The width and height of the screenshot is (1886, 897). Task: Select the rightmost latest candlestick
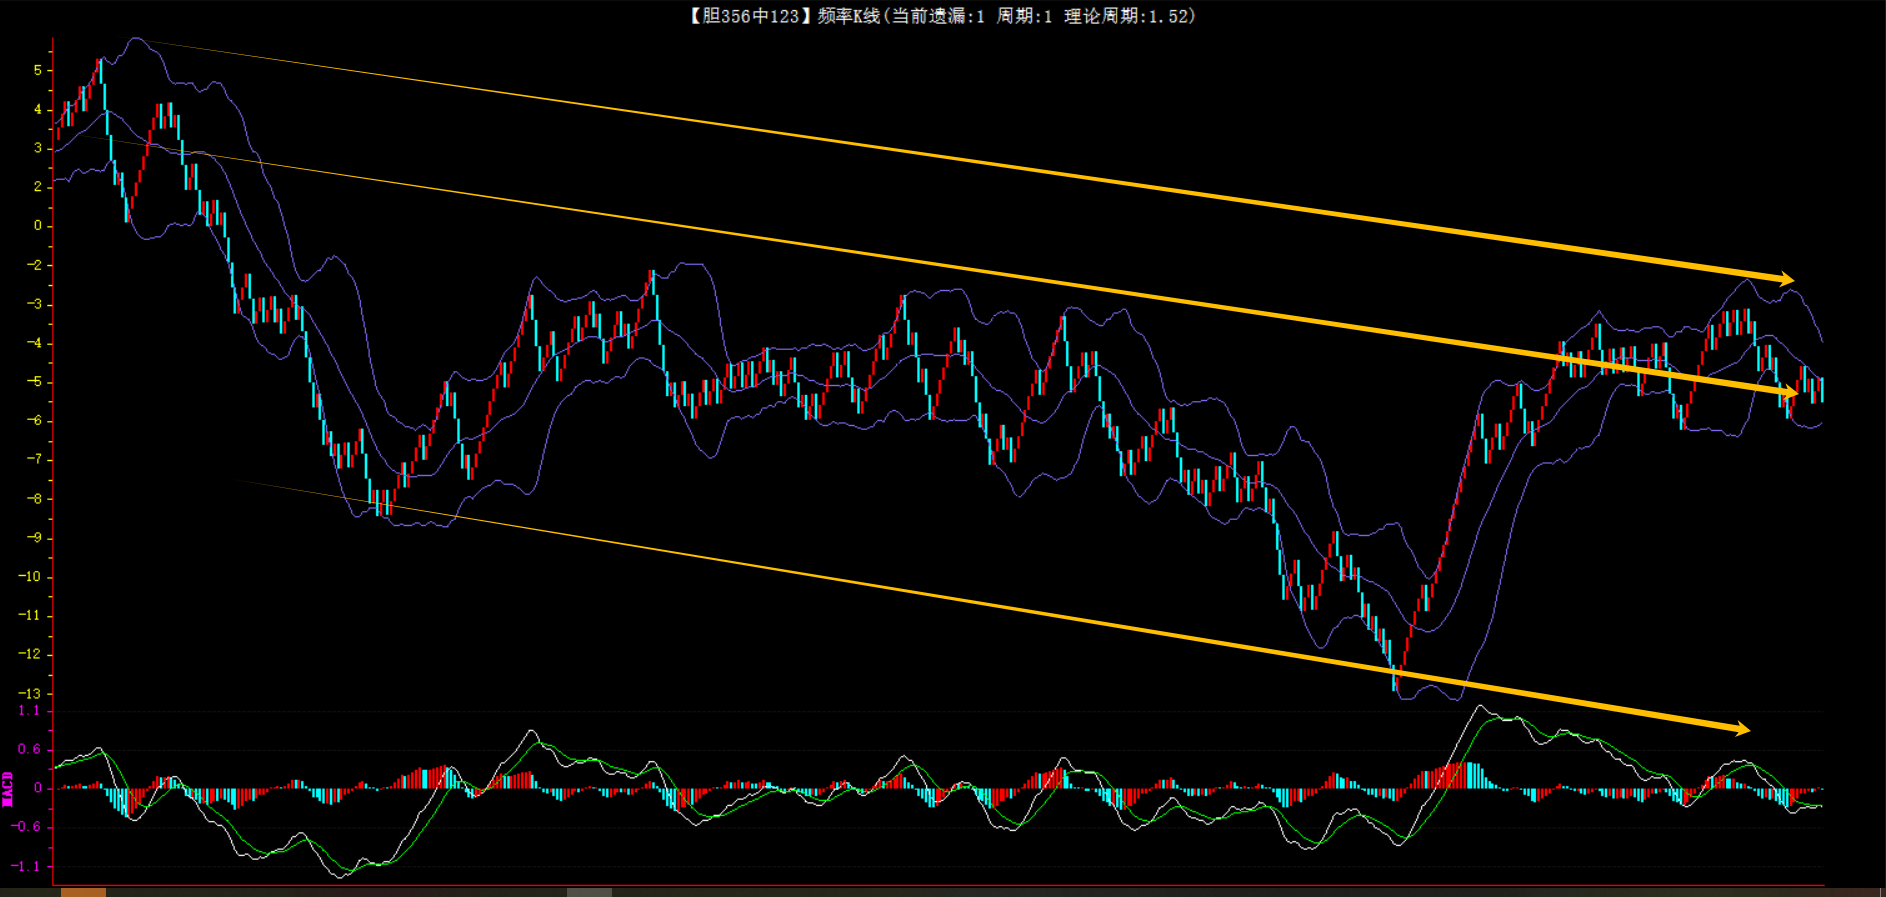(1821, 389)
